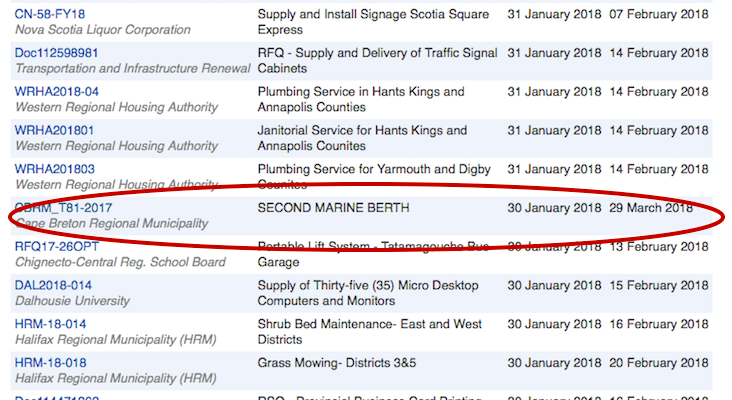The image size is (732, 400).
Task: Click the Scotia Square Express signage description
Action: [373, 23]
